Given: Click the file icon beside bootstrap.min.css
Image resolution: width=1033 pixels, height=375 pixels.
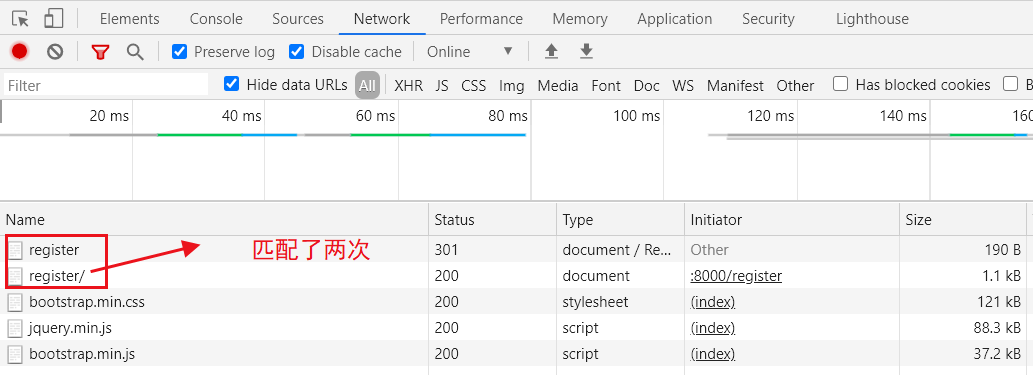Looking at the screenshot, I should tap(15, 303).
